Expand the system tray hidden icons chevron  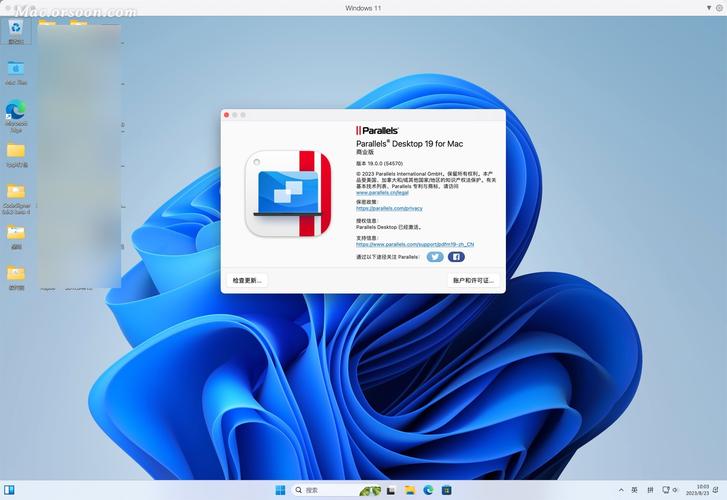click(621, 490)
